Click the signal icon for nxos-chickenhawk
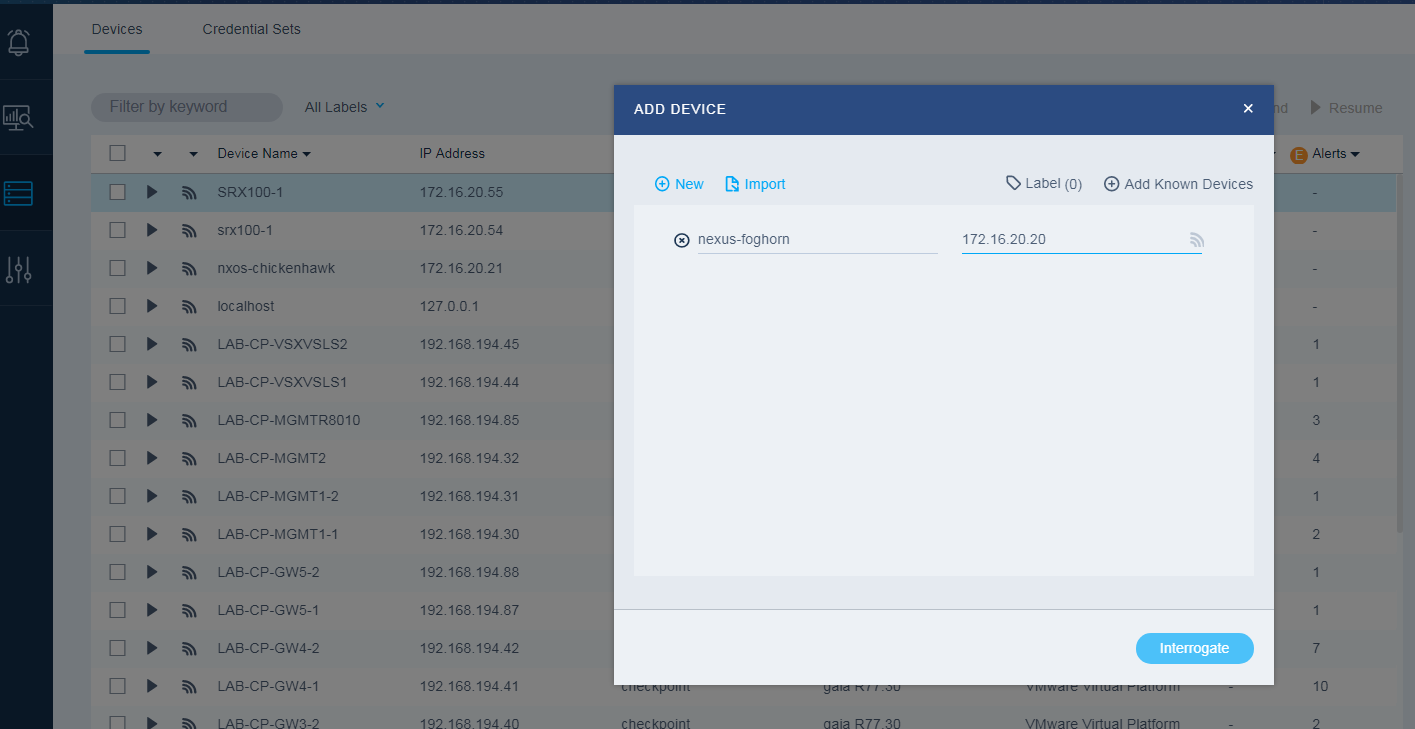The image size is (1415, 729). pyautogui.click(x=189, y=268)
